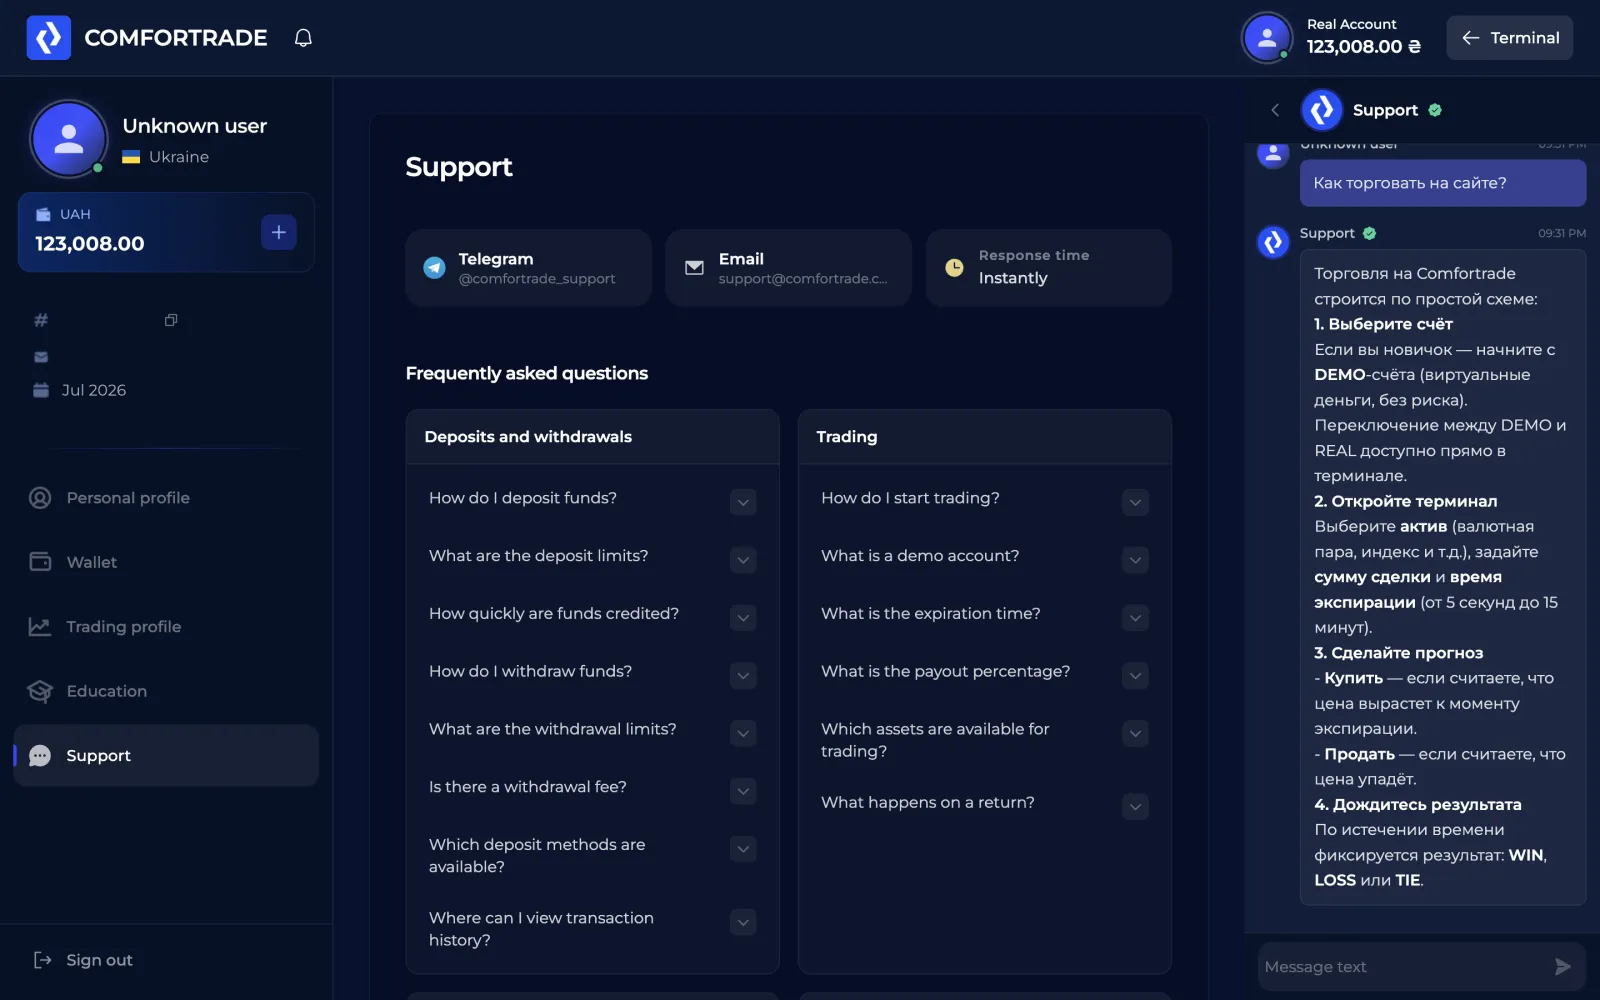The image size is (1600, 1000).
Task: Click Support chat header logo
Action: tap(1322, 110)
